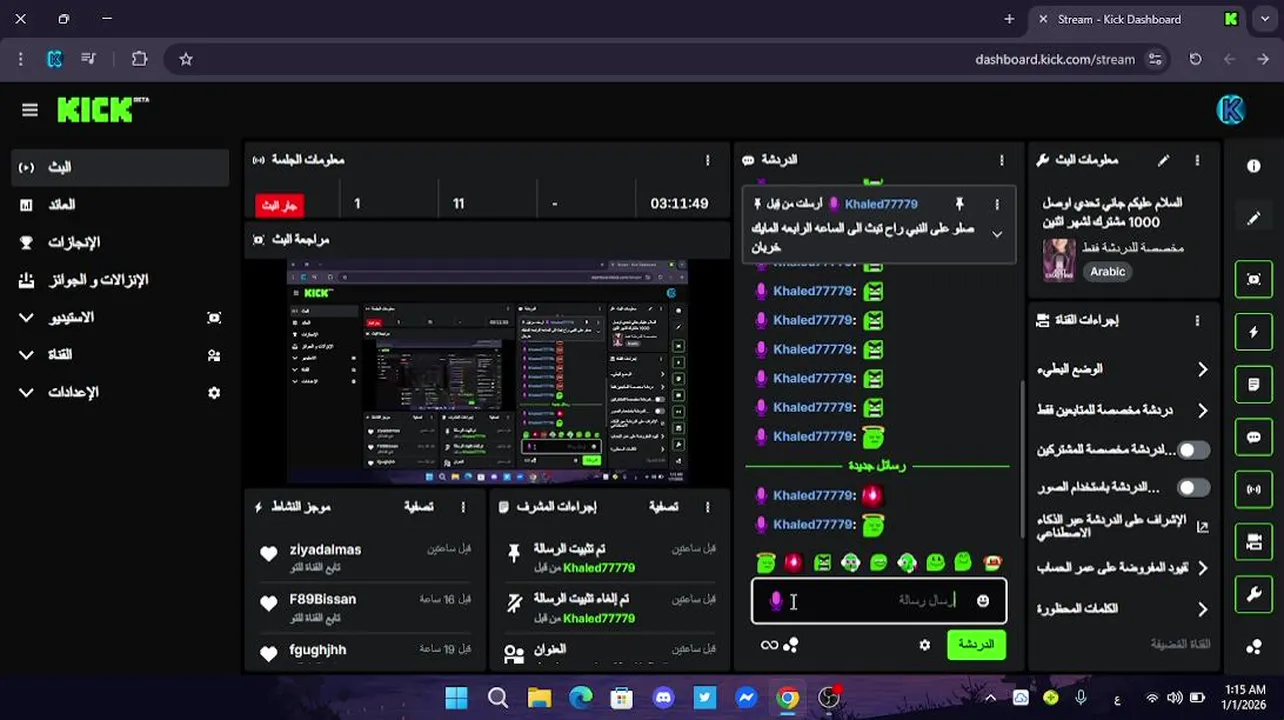Toggle the broadcast session info widget icon
The width and height of the screenshot is (1284, 720).
(x=1253, y=489)
